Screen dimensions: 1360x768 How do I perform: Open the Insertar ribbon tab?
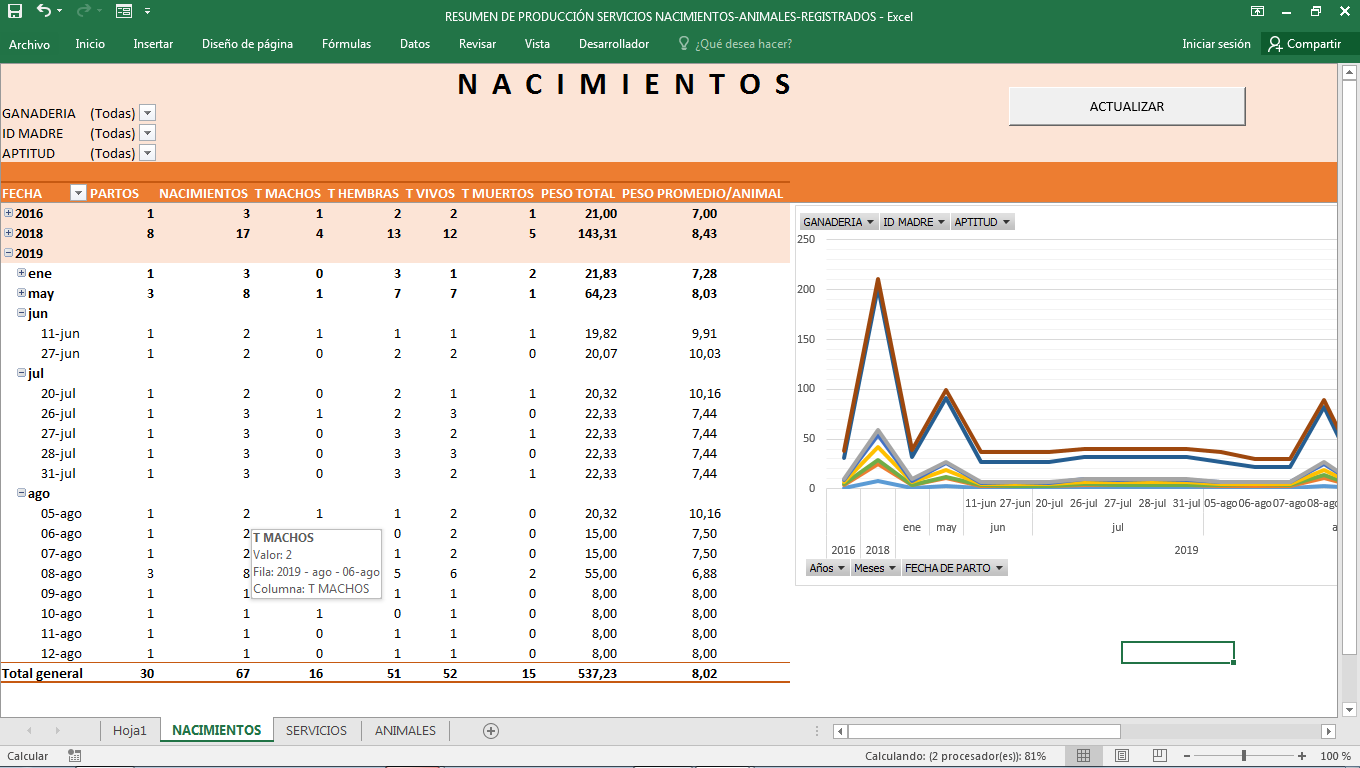pos(153,44)
